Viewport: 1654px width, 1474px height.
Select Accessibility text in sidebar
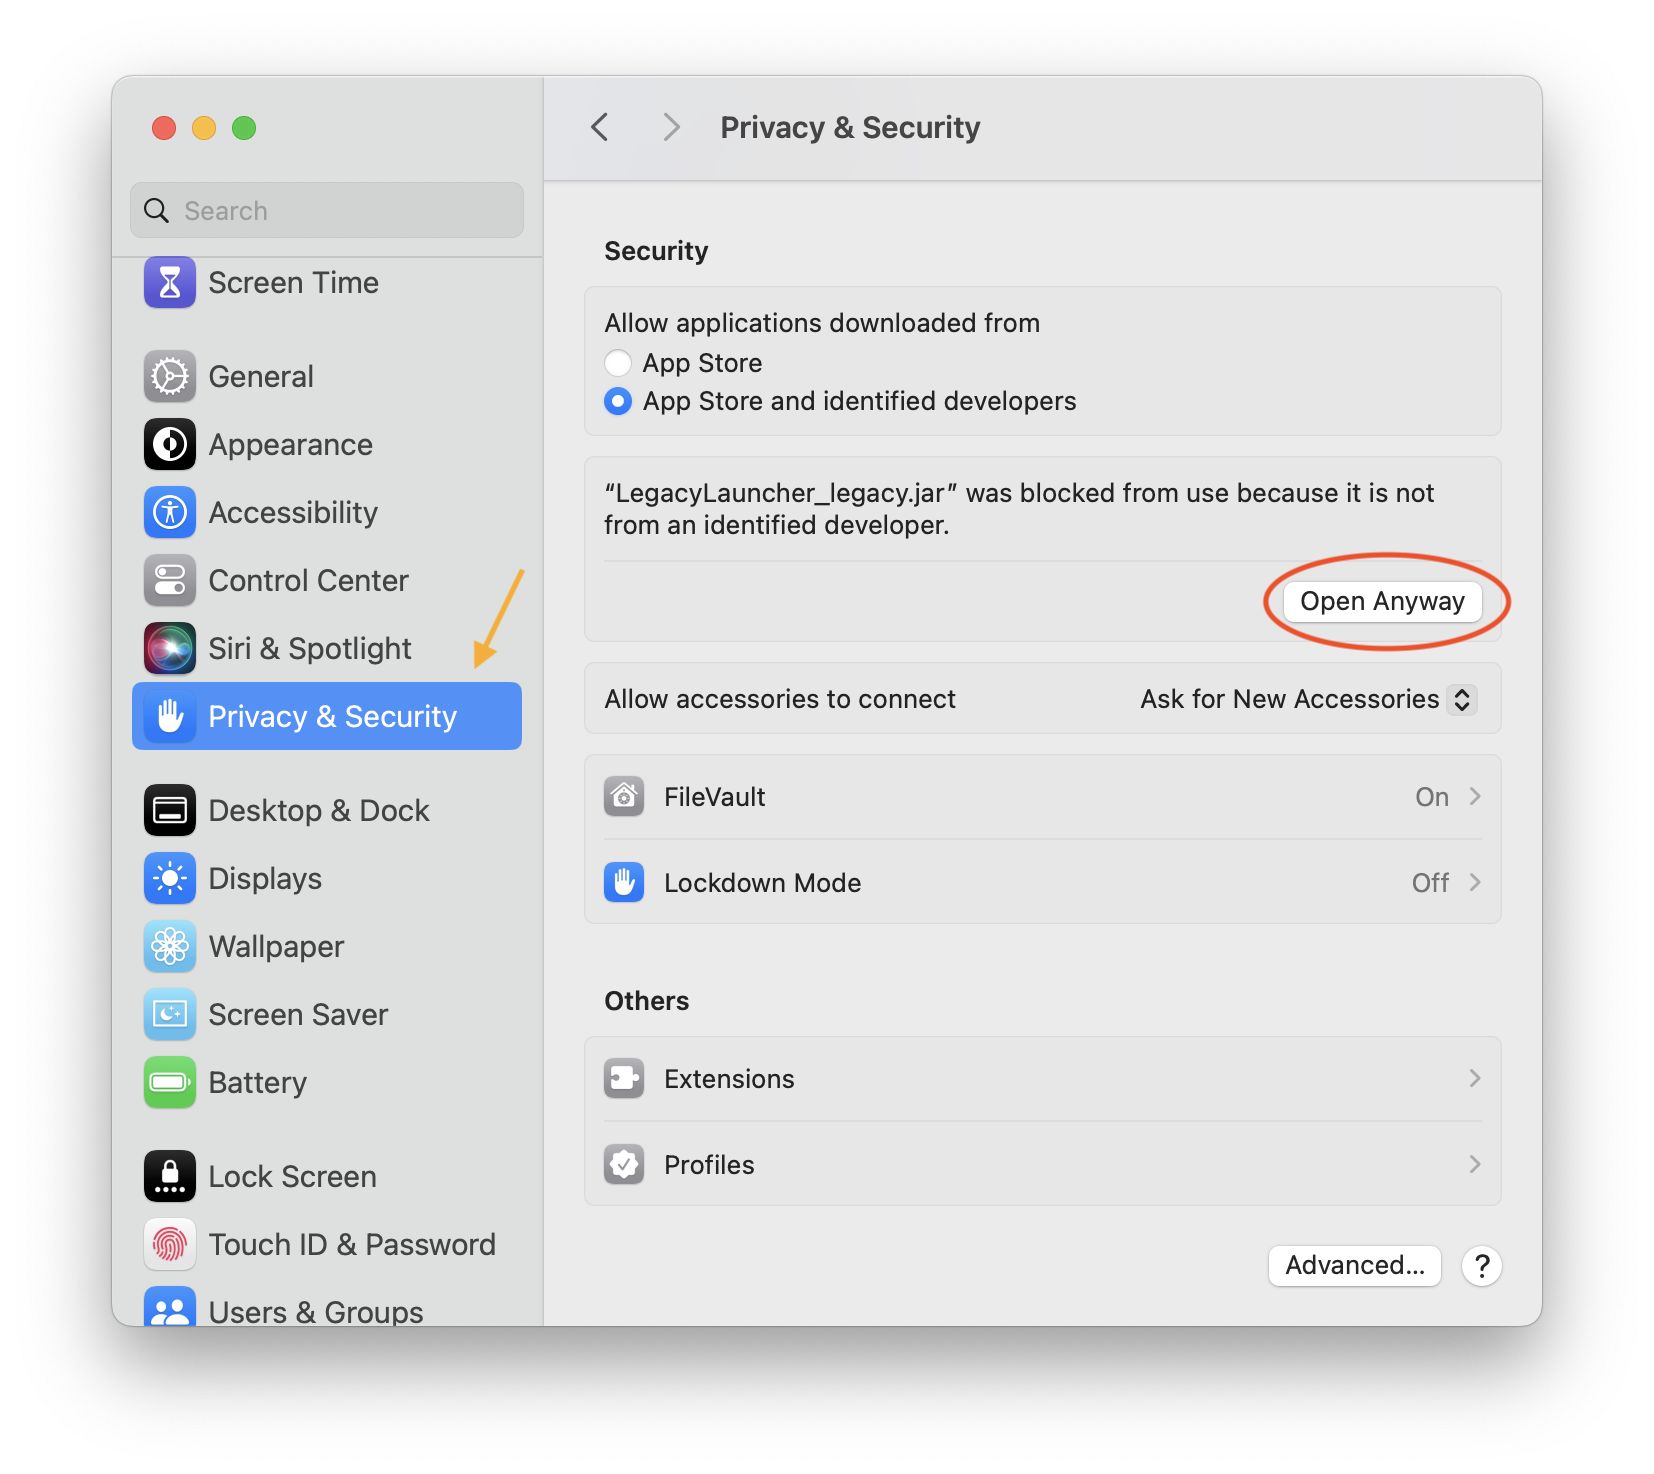[x=293, y=513]
